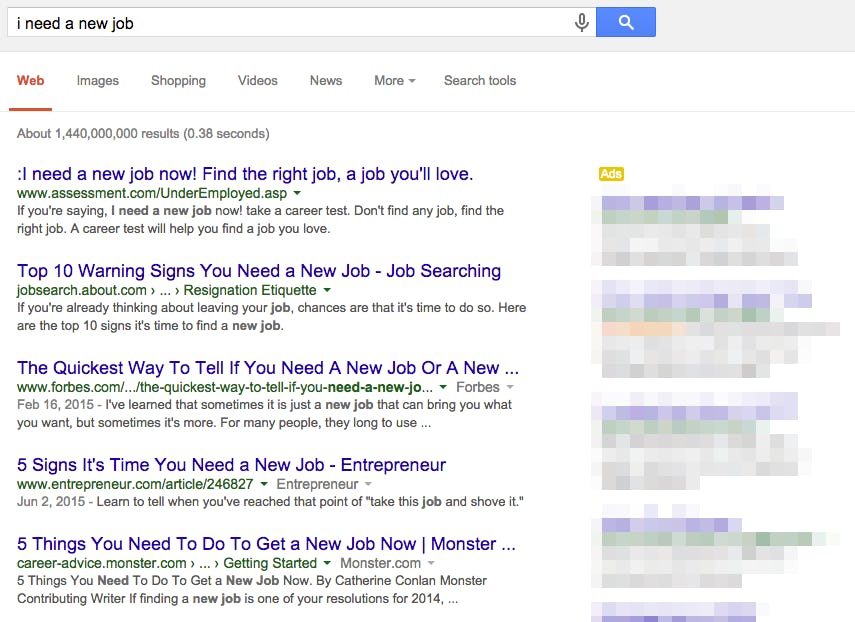This screenshot has height=622, width=855.
Task: Open Monster '5 Things You Need To Do' link
Action: pyautogui.click(x=266, y=544)
